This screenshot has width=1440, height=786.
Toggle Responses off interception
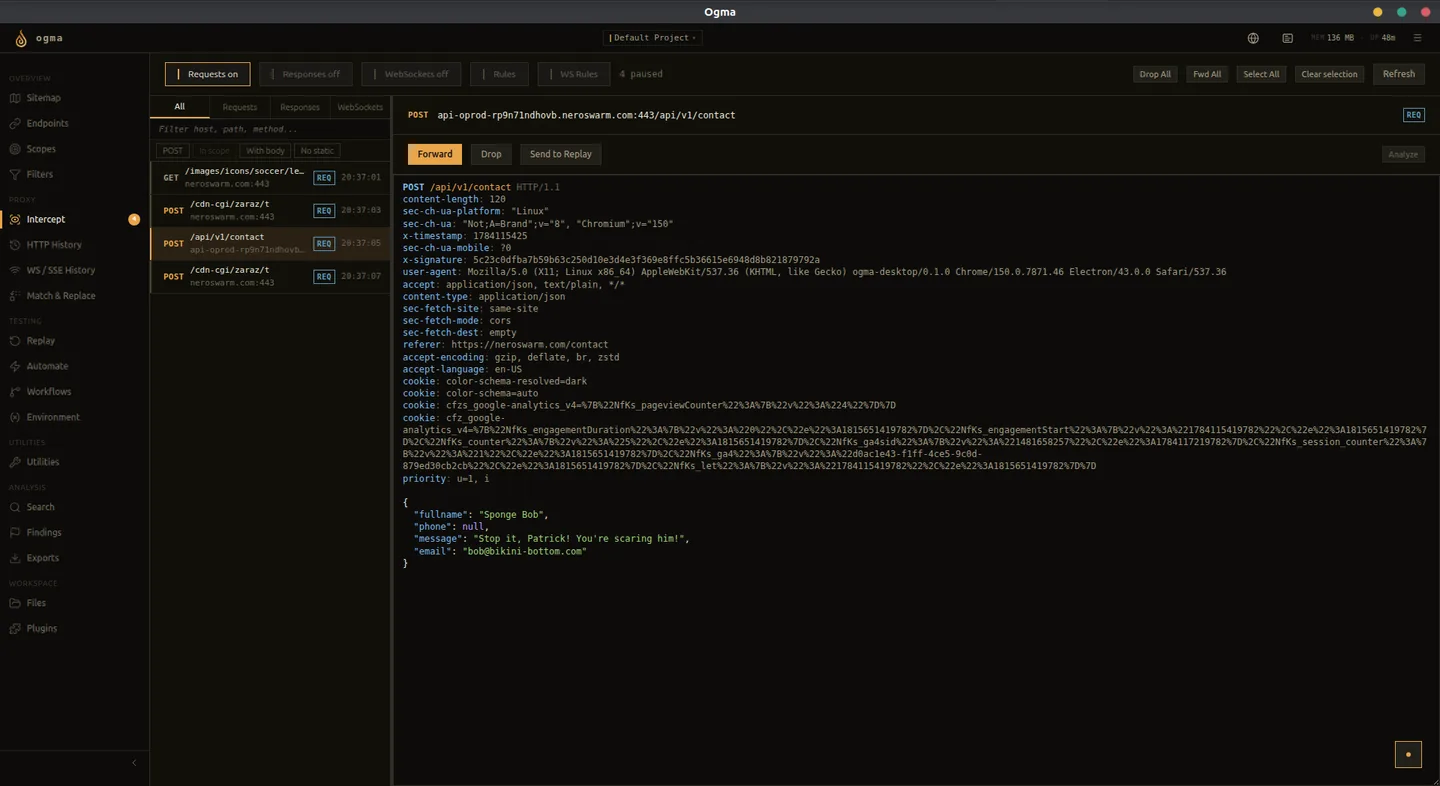tap(306, 74)
